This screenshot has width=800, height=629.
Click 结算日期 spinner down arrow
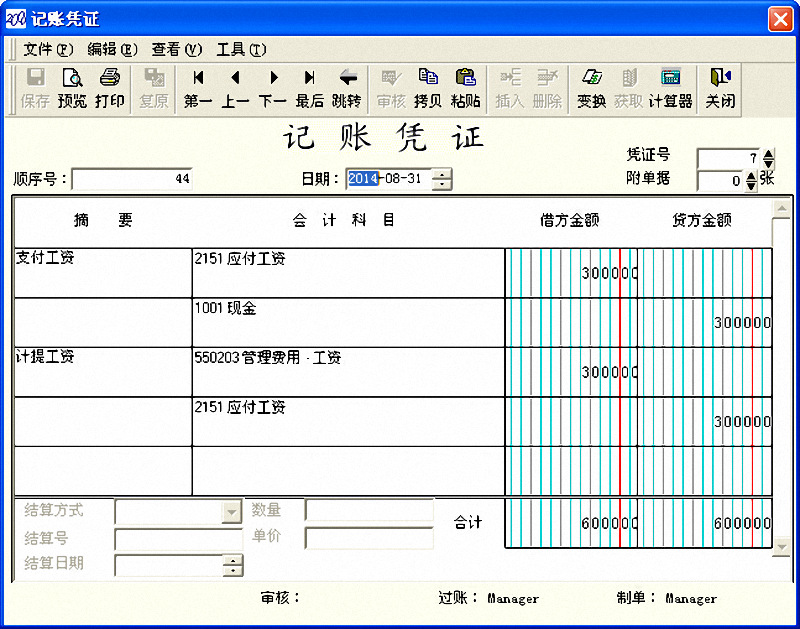pyautogui.click(x=233, y=571)
